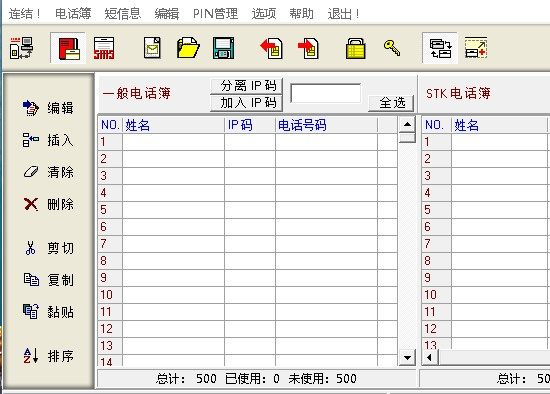Click the general phonebook scroll down arrow
This screenshot has height=394, width=550.
pos(407,358)
